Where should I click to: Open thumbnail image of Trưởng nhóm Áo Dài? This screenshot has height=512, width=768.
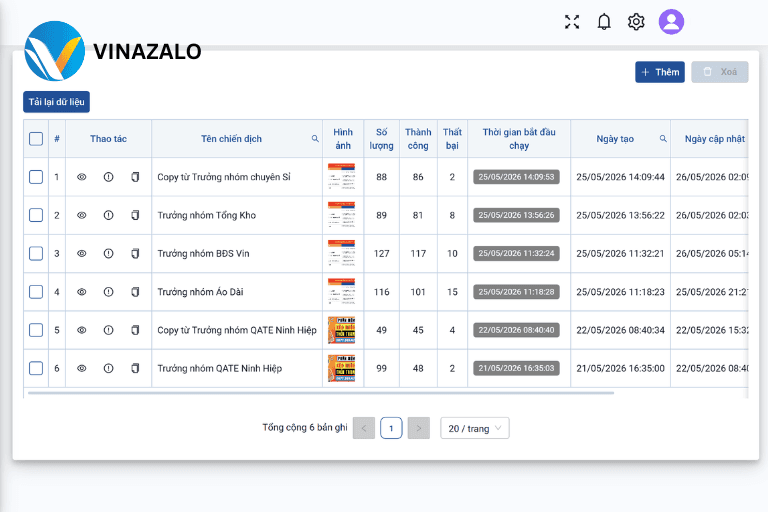[x=341, y=292]
